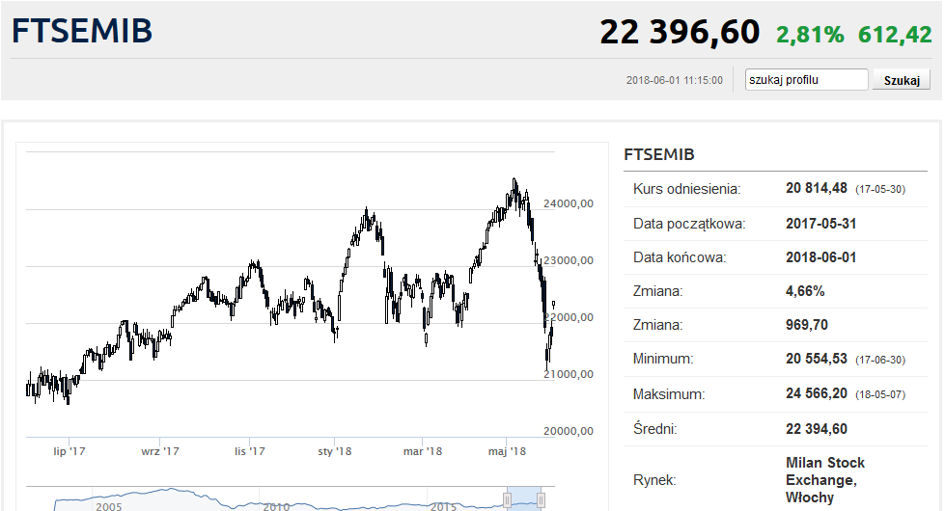The height and width of the screenshot is (511, 945).
Task: Click the 2005 area in the navigator timeline
Action: pos(108,506)
